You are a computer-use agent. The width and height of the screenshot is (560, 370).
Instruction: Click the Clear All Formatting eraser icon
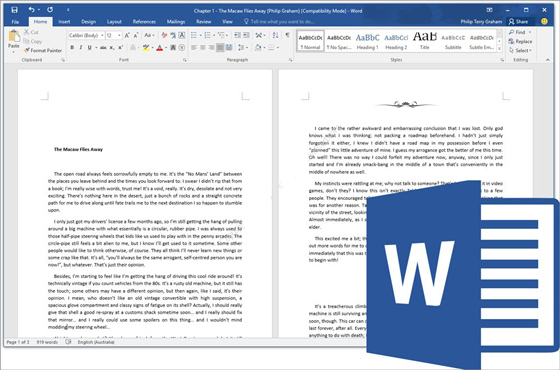click(164, 35)
